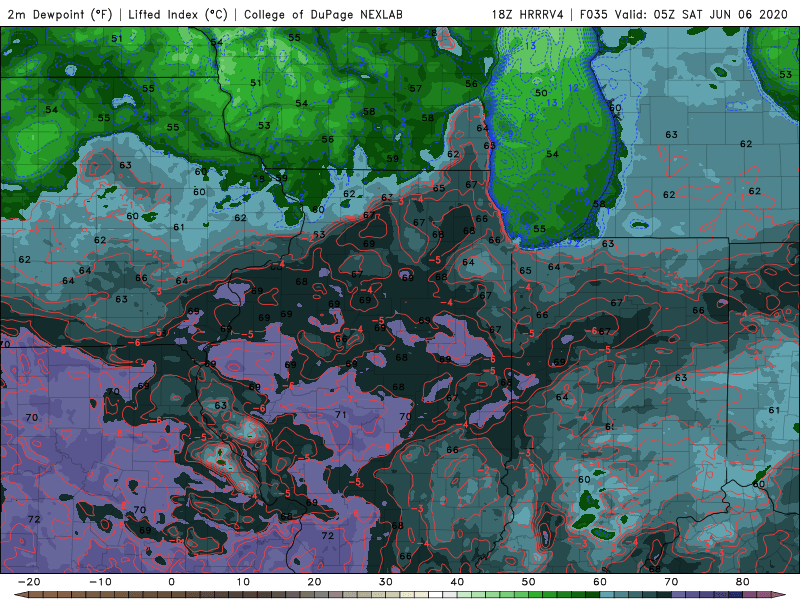Click 'Valid: 05Z SAT JUN 06 2020' text

click(701, 14)
